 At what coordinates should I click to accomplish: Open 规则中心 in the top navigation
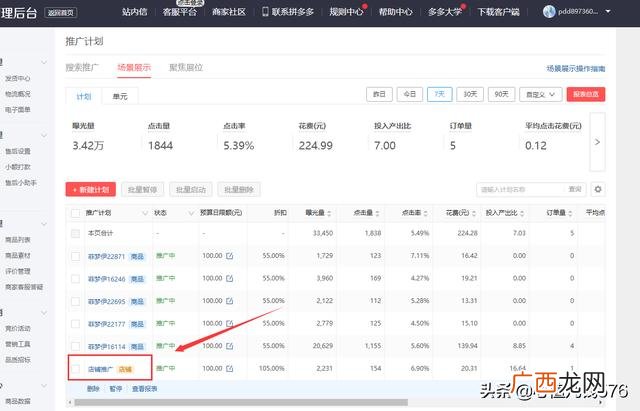coord(346,12)
